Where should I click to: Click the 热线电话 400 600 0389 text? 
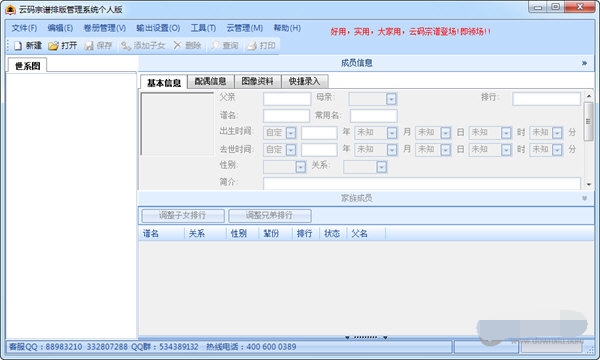pyautogui.click(x=251, y=347)
